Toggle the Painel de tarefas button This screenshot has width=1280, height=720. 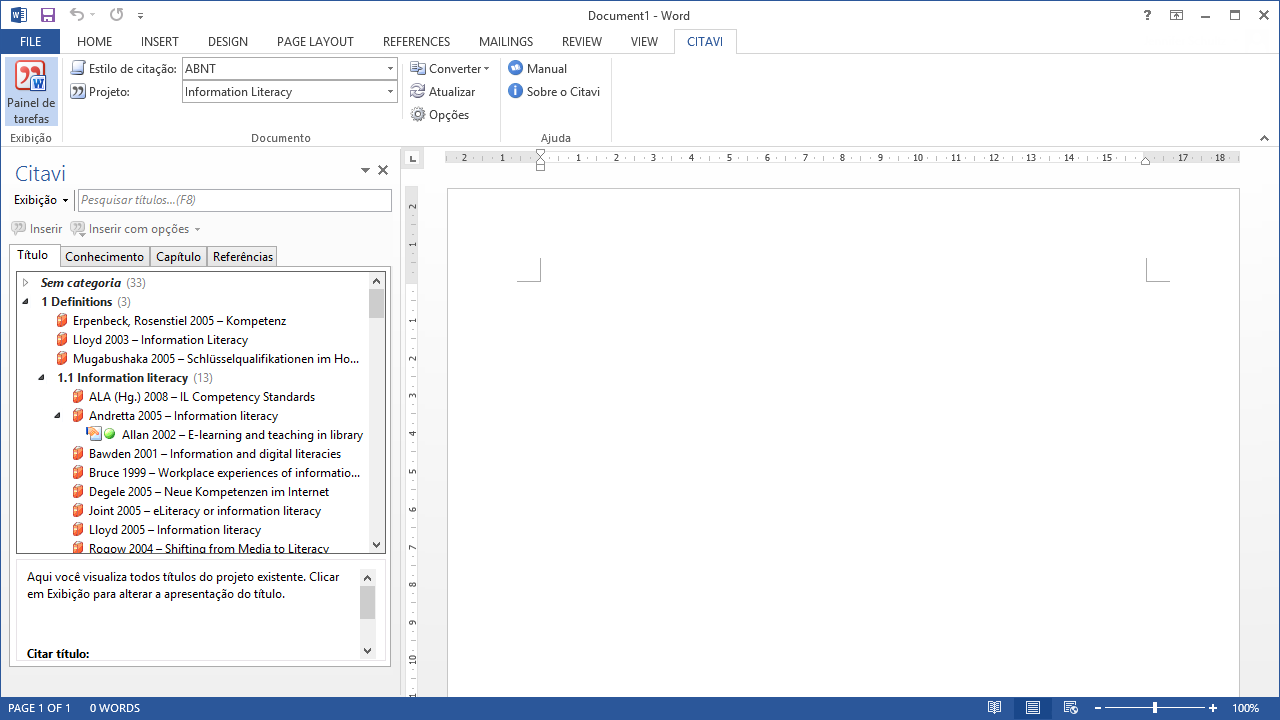pyautogui.click(x=31, y=92)
